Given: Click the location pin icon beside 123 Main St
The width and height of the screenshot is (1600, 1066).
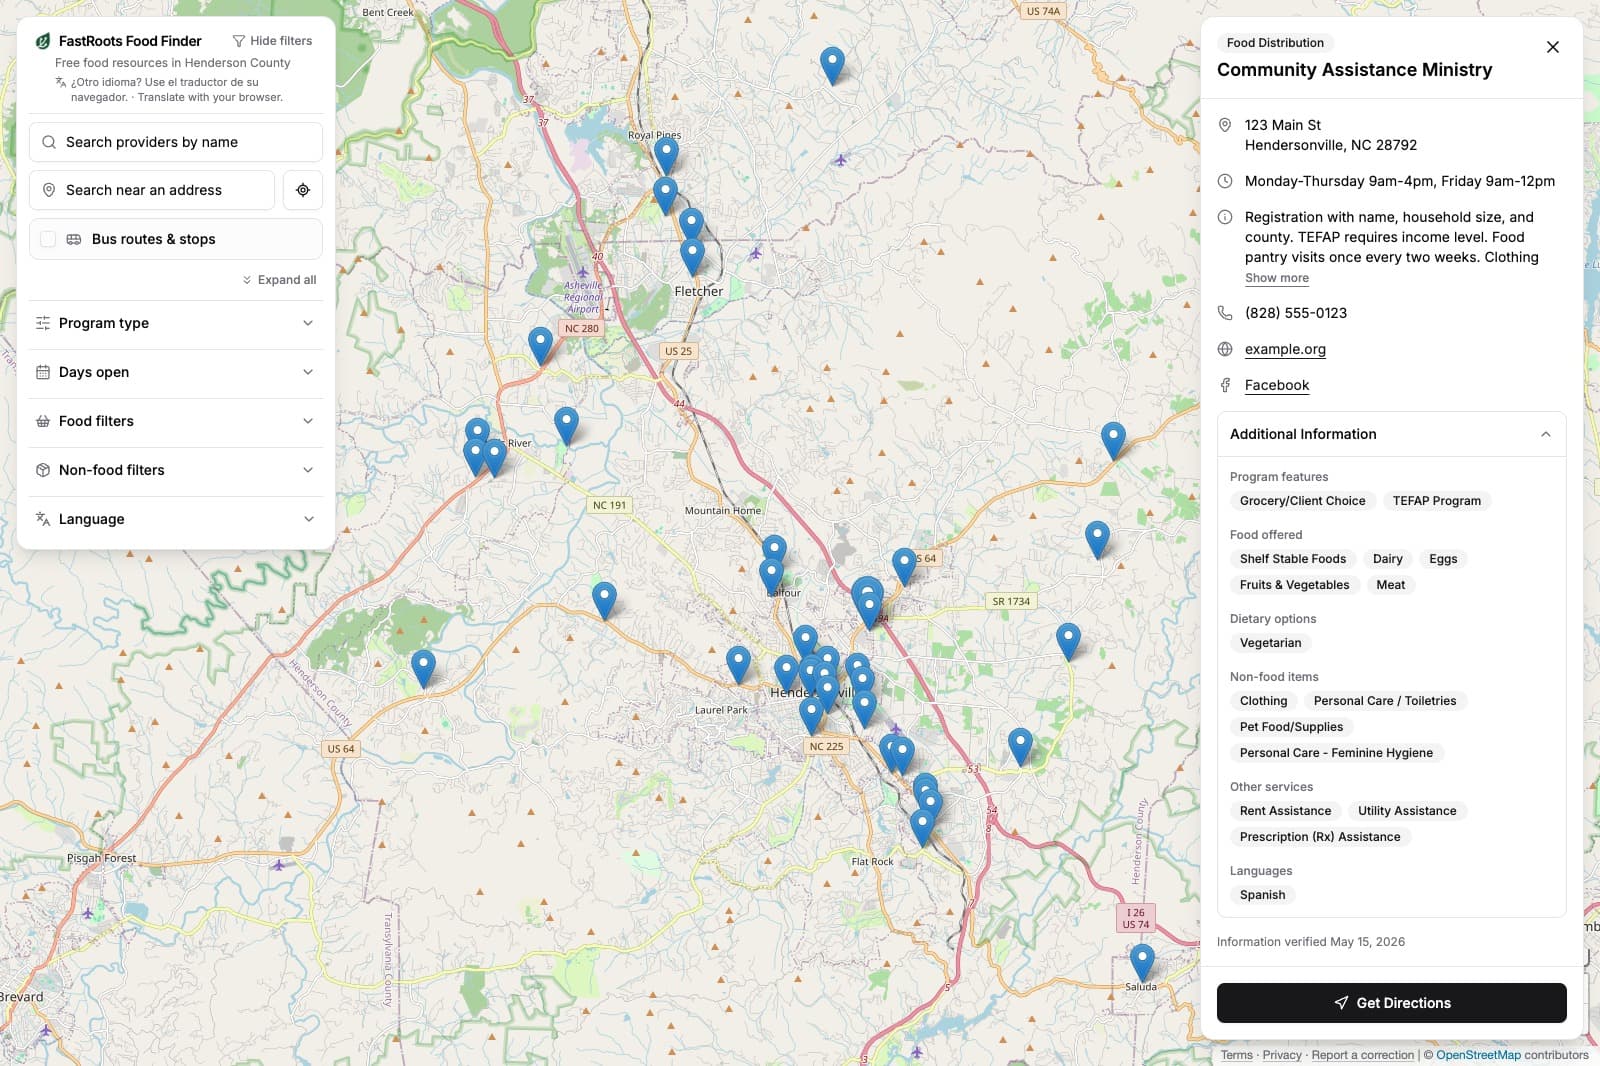Looking at the screenshot, I should (x=1225, y=125).
